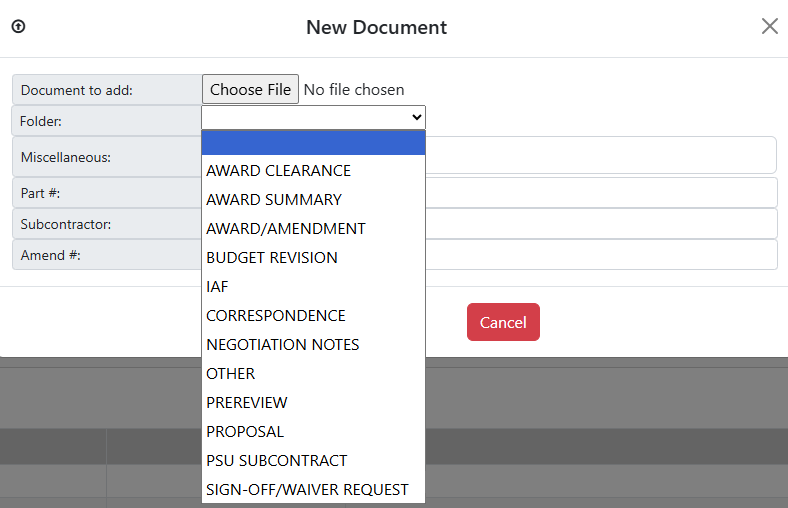
Task: Pick CORRESPONDENCE in the folder list
Action: [x=314, y=316]
